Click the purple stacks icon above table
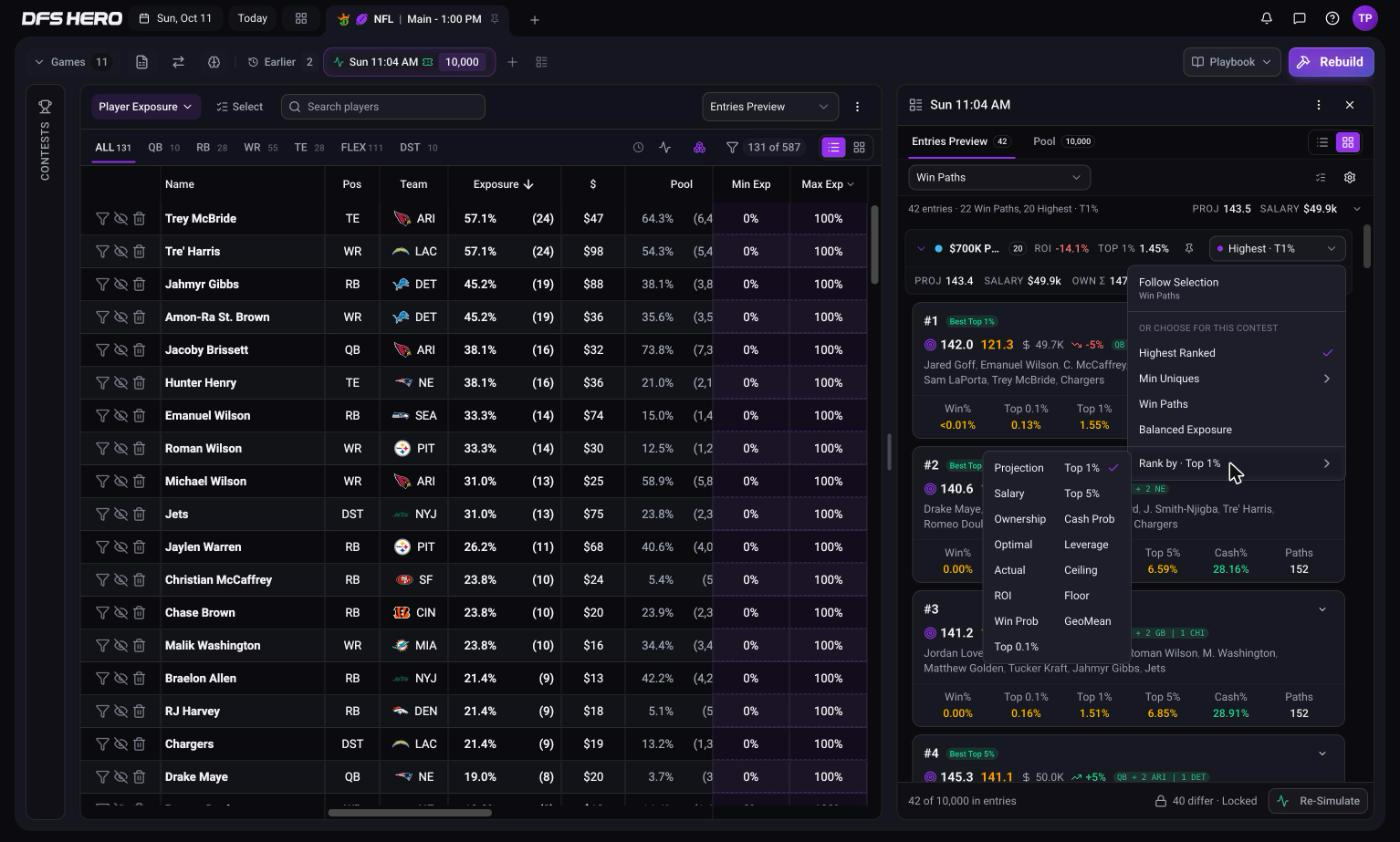Image resolution: width=1400 pixels, height=842 pixels. 699,147
